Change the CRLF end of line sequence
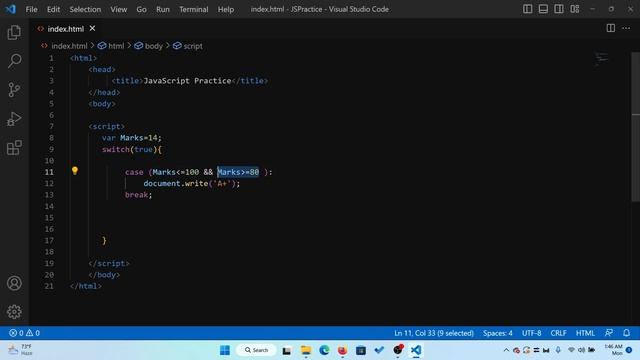The image size is (640, 360). [558, 333]
